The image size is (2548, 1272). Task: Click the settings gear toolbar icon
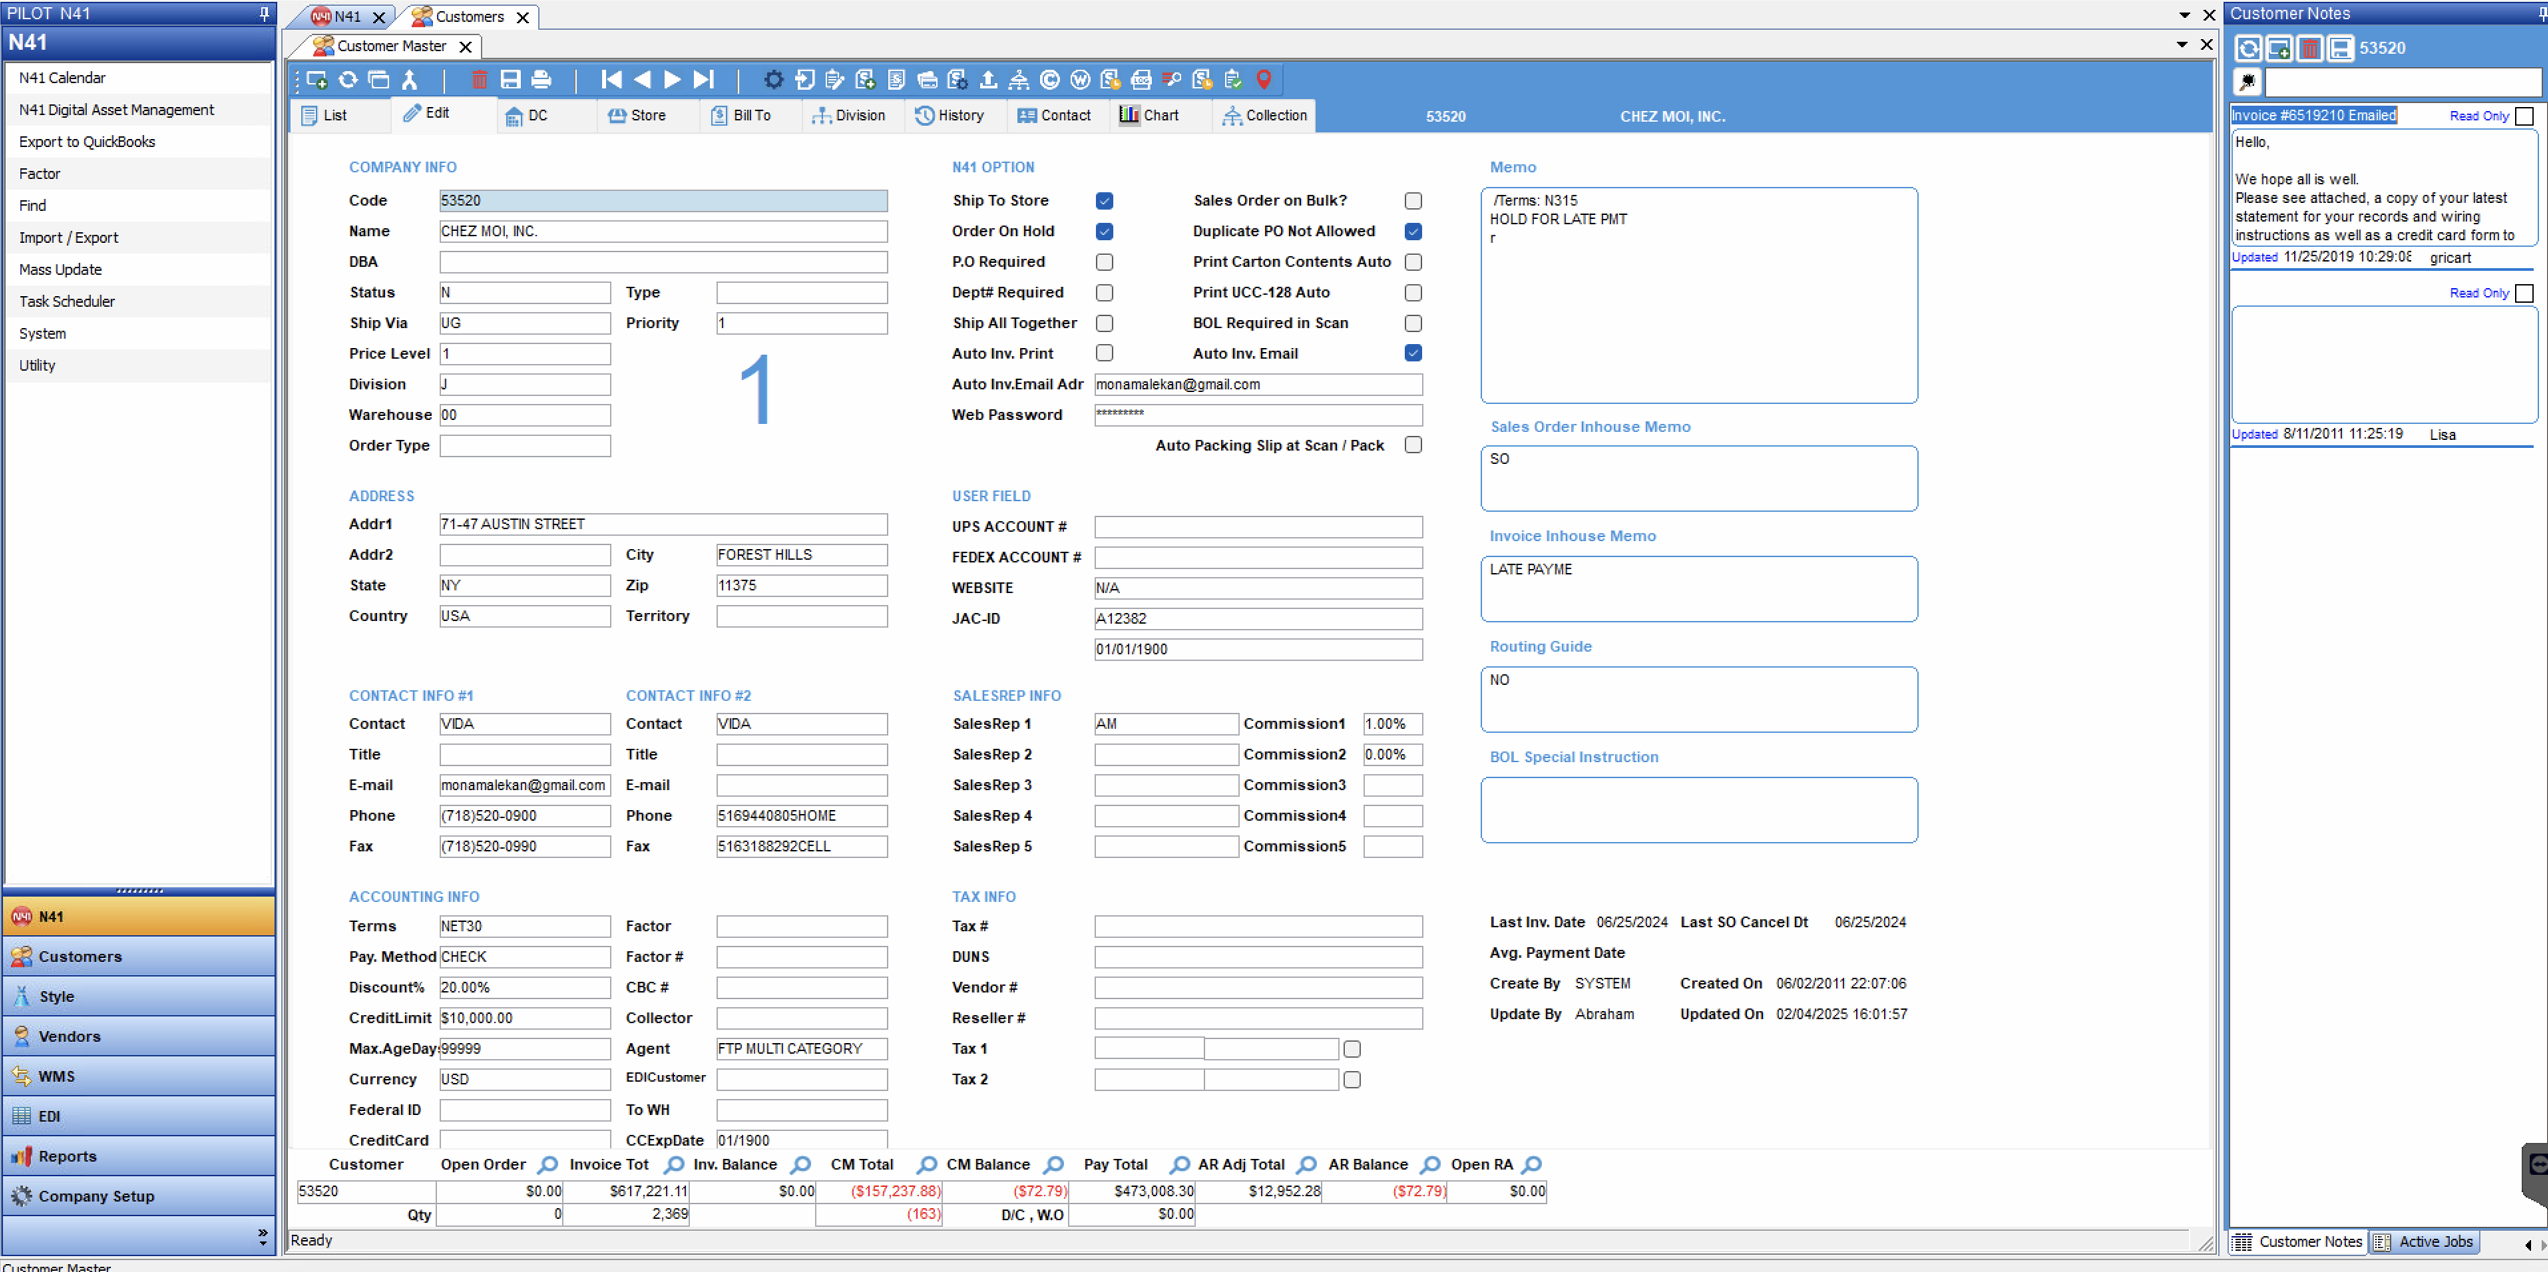pyautogui.click(x=773, y=80)
